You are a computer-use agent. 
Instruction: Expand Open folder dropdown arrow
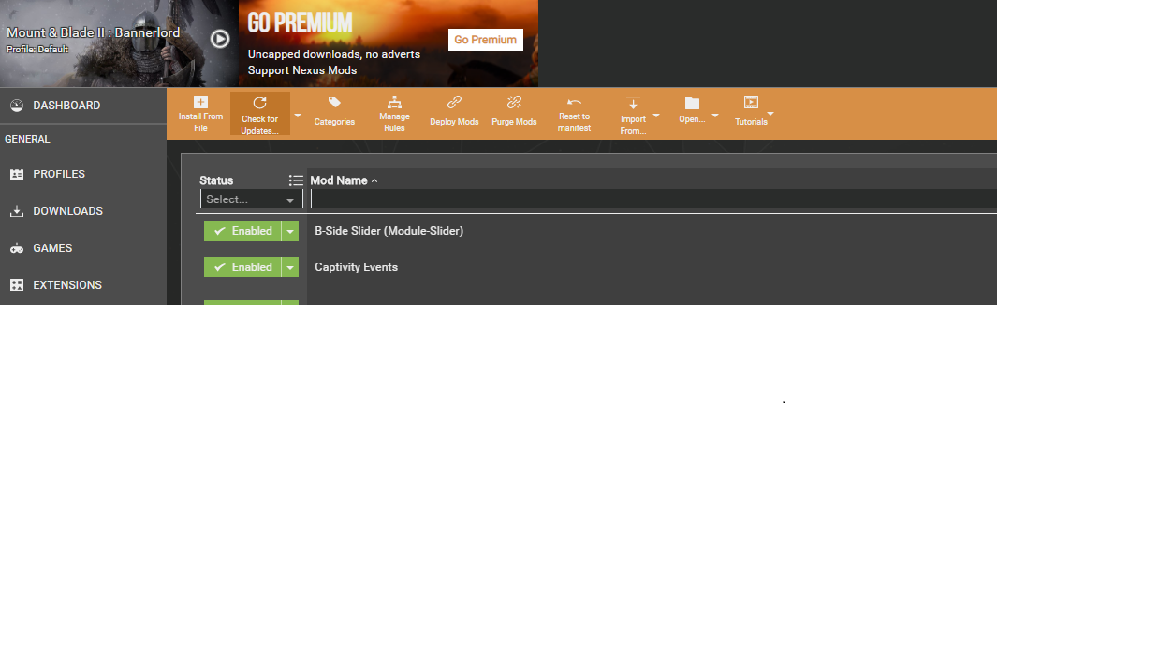(x=715, y=115)
